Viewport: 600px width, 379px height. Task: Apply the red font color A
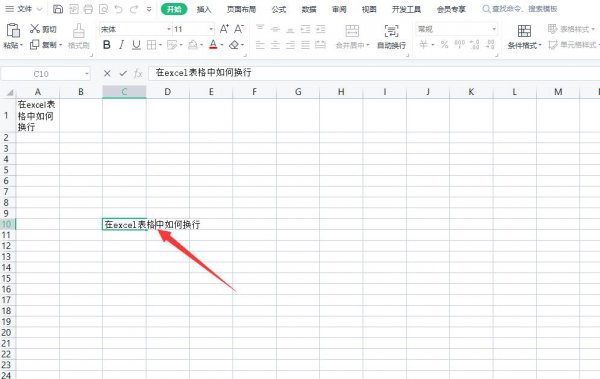pos(213,45)
